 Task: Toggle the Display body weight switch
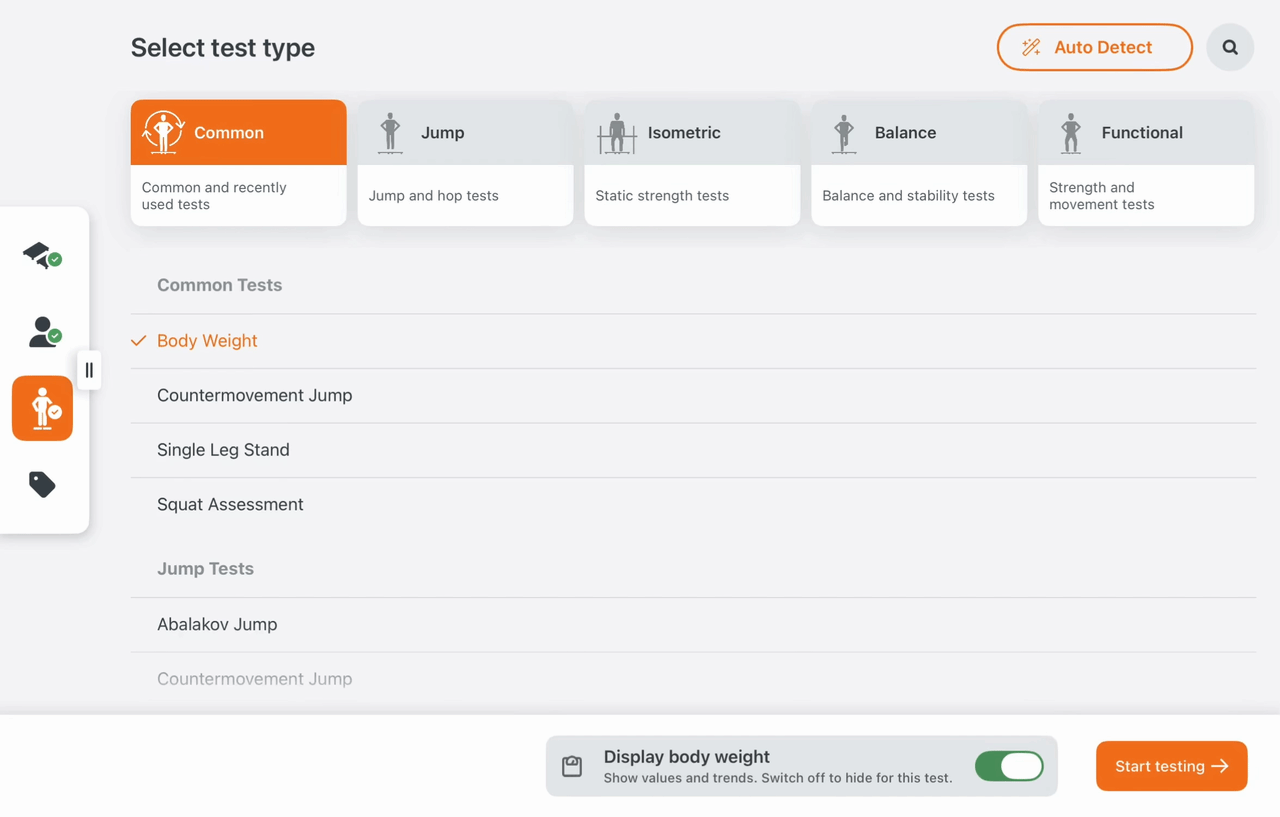(x=1009, y=766)
